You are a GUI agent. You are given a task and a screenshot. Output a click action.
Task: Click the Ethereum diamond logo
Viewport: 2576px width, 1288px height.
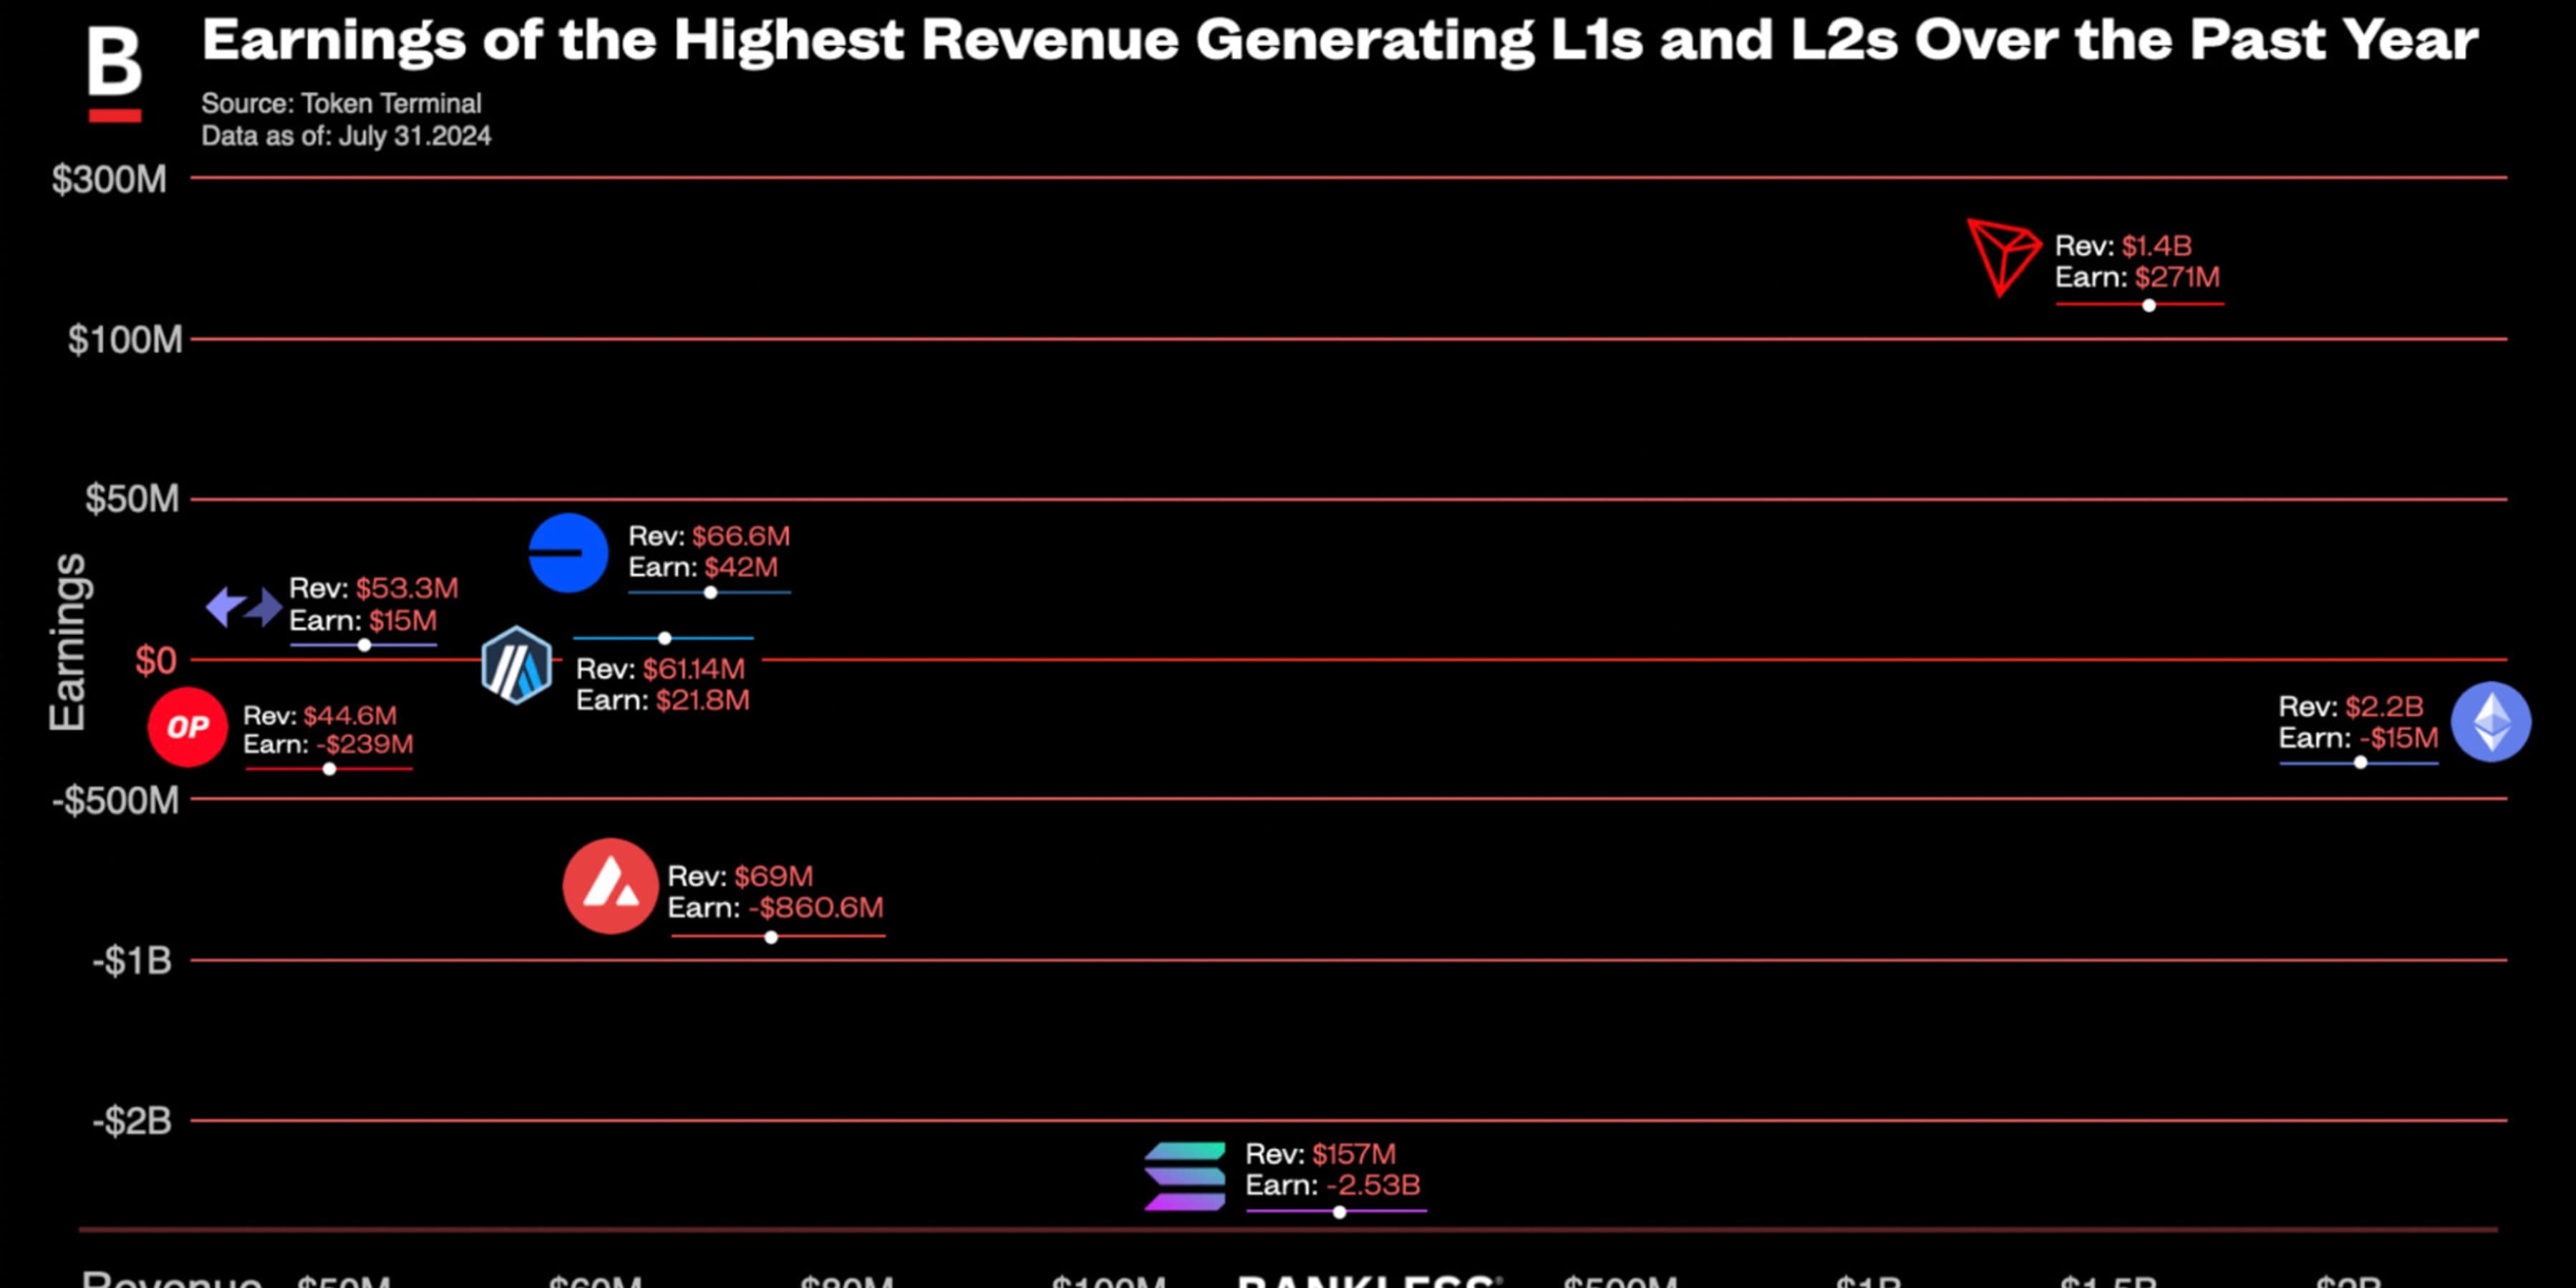2491,722
